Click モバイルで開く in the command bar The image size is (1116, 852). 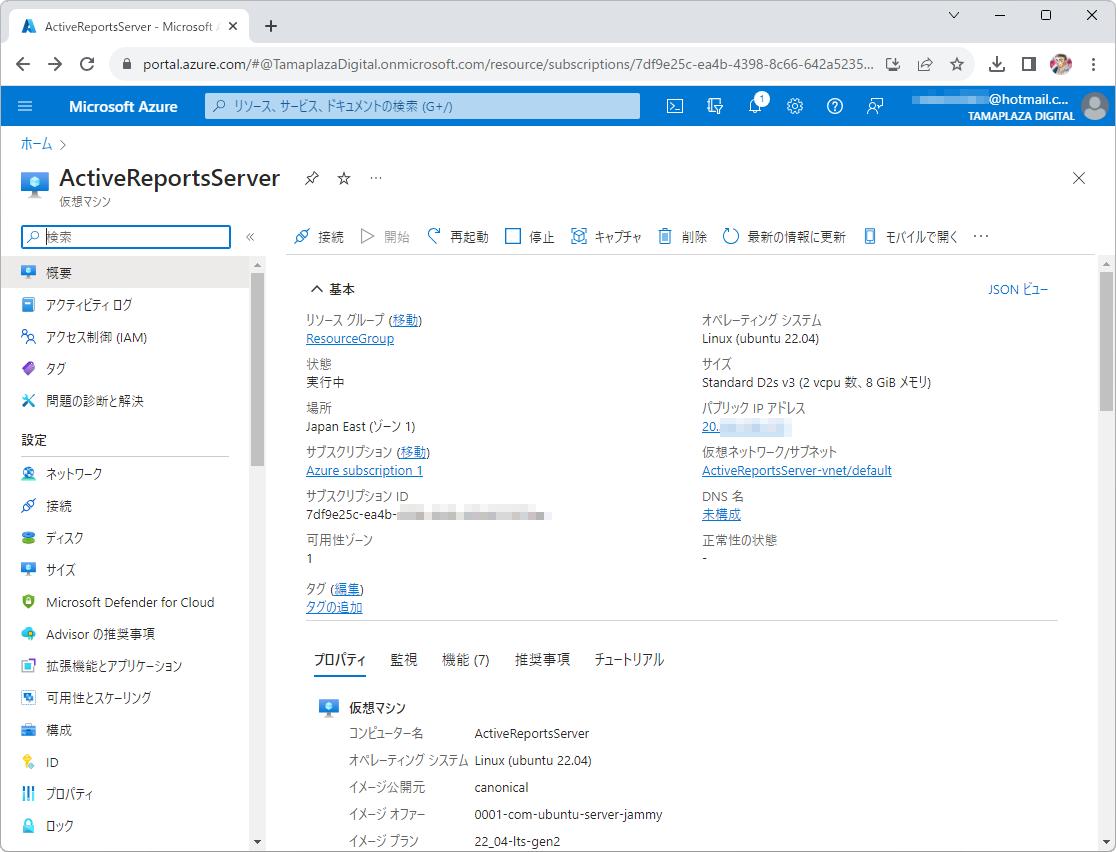click(x=910, y=236)
